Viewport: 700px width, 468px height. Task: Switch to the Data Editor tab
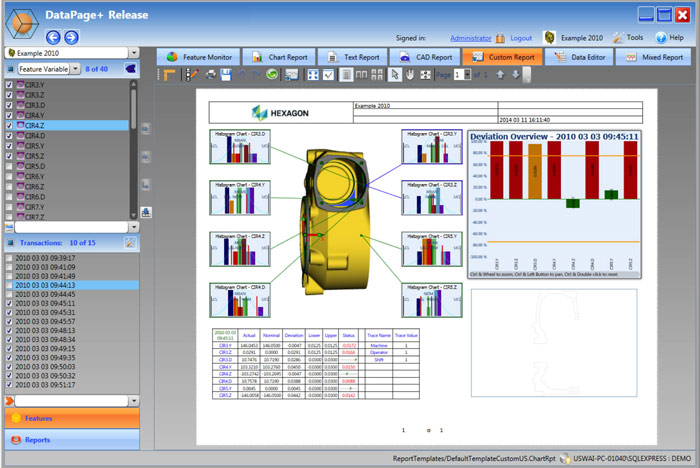pyautogui.click(x=579, y=57)
